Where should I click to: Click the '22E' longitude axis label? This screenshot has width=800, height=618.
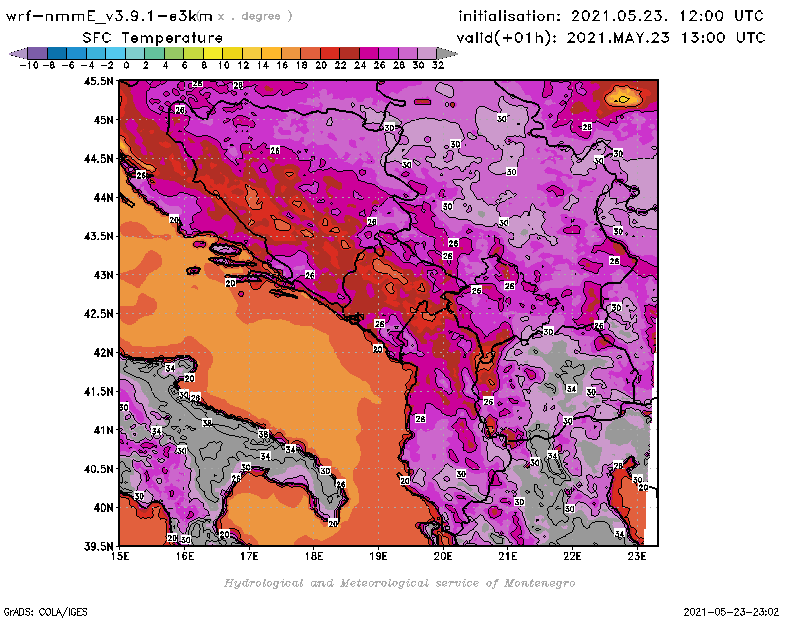pyautogui.click(x=572, y=556)
